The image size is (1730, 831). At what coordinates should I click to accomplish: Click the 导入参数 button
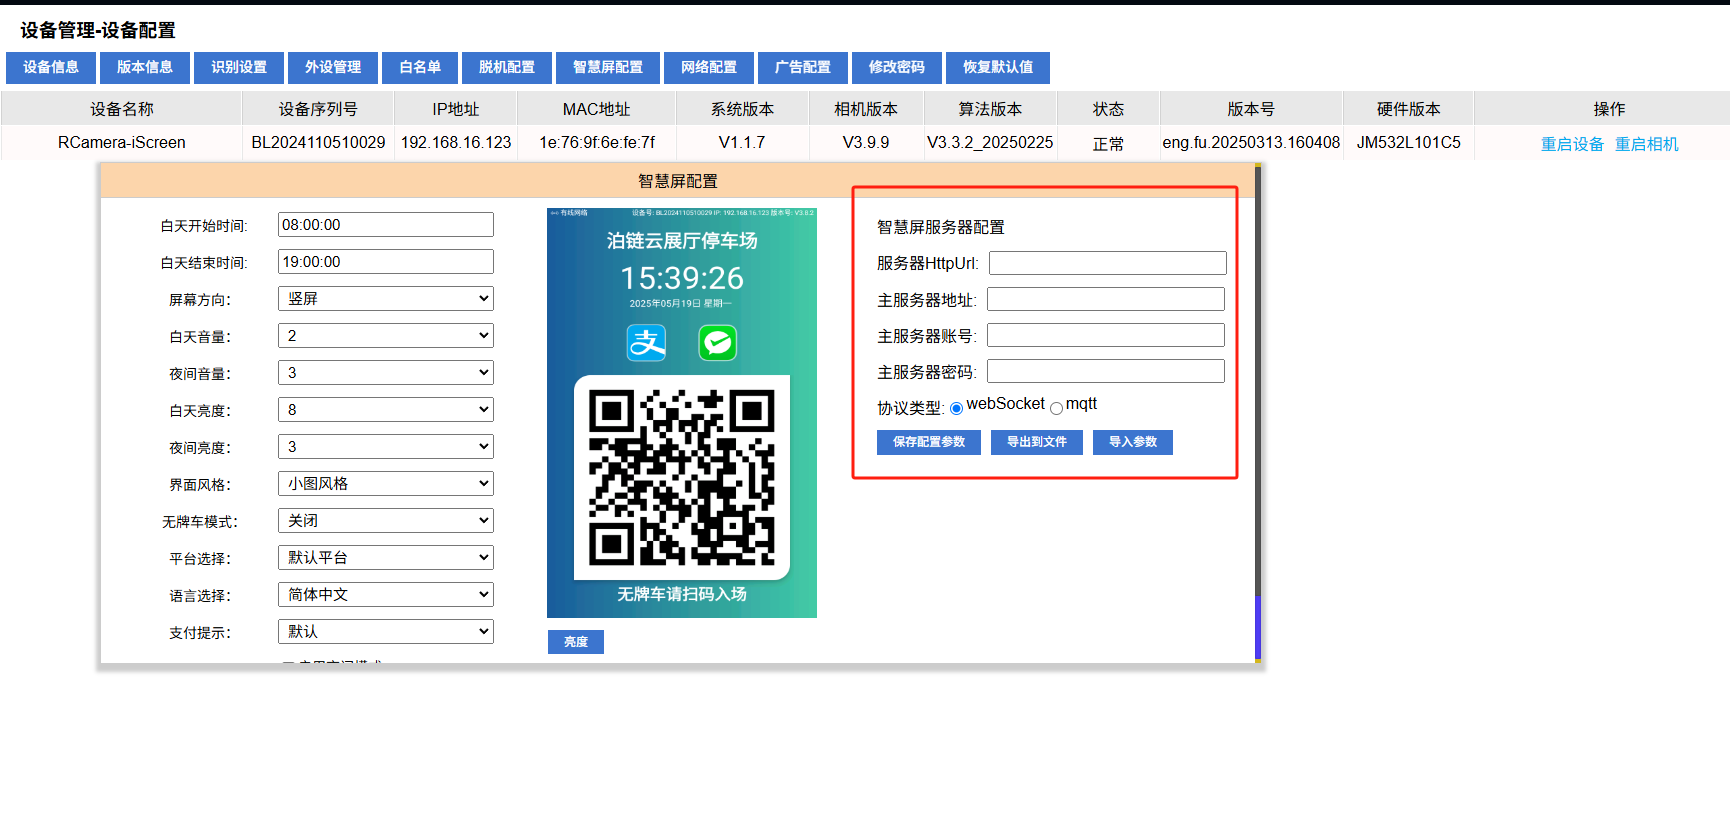pos(1133,442)
